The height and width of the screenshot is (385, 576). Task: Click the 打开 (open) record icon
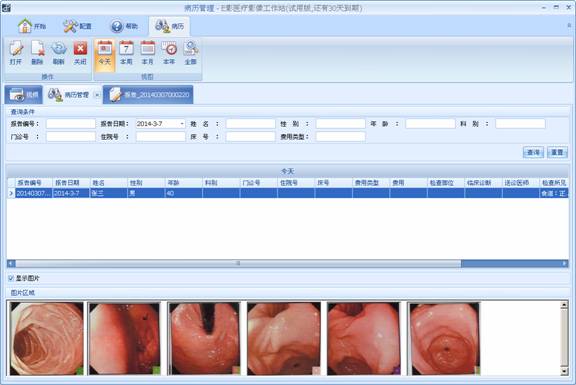[x=16, y=53]
